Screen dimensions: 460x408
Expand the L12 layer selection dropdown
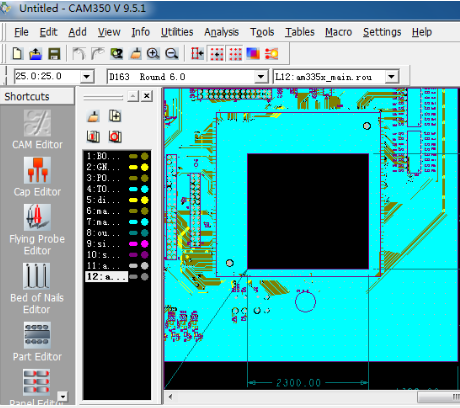click(392, 77)
